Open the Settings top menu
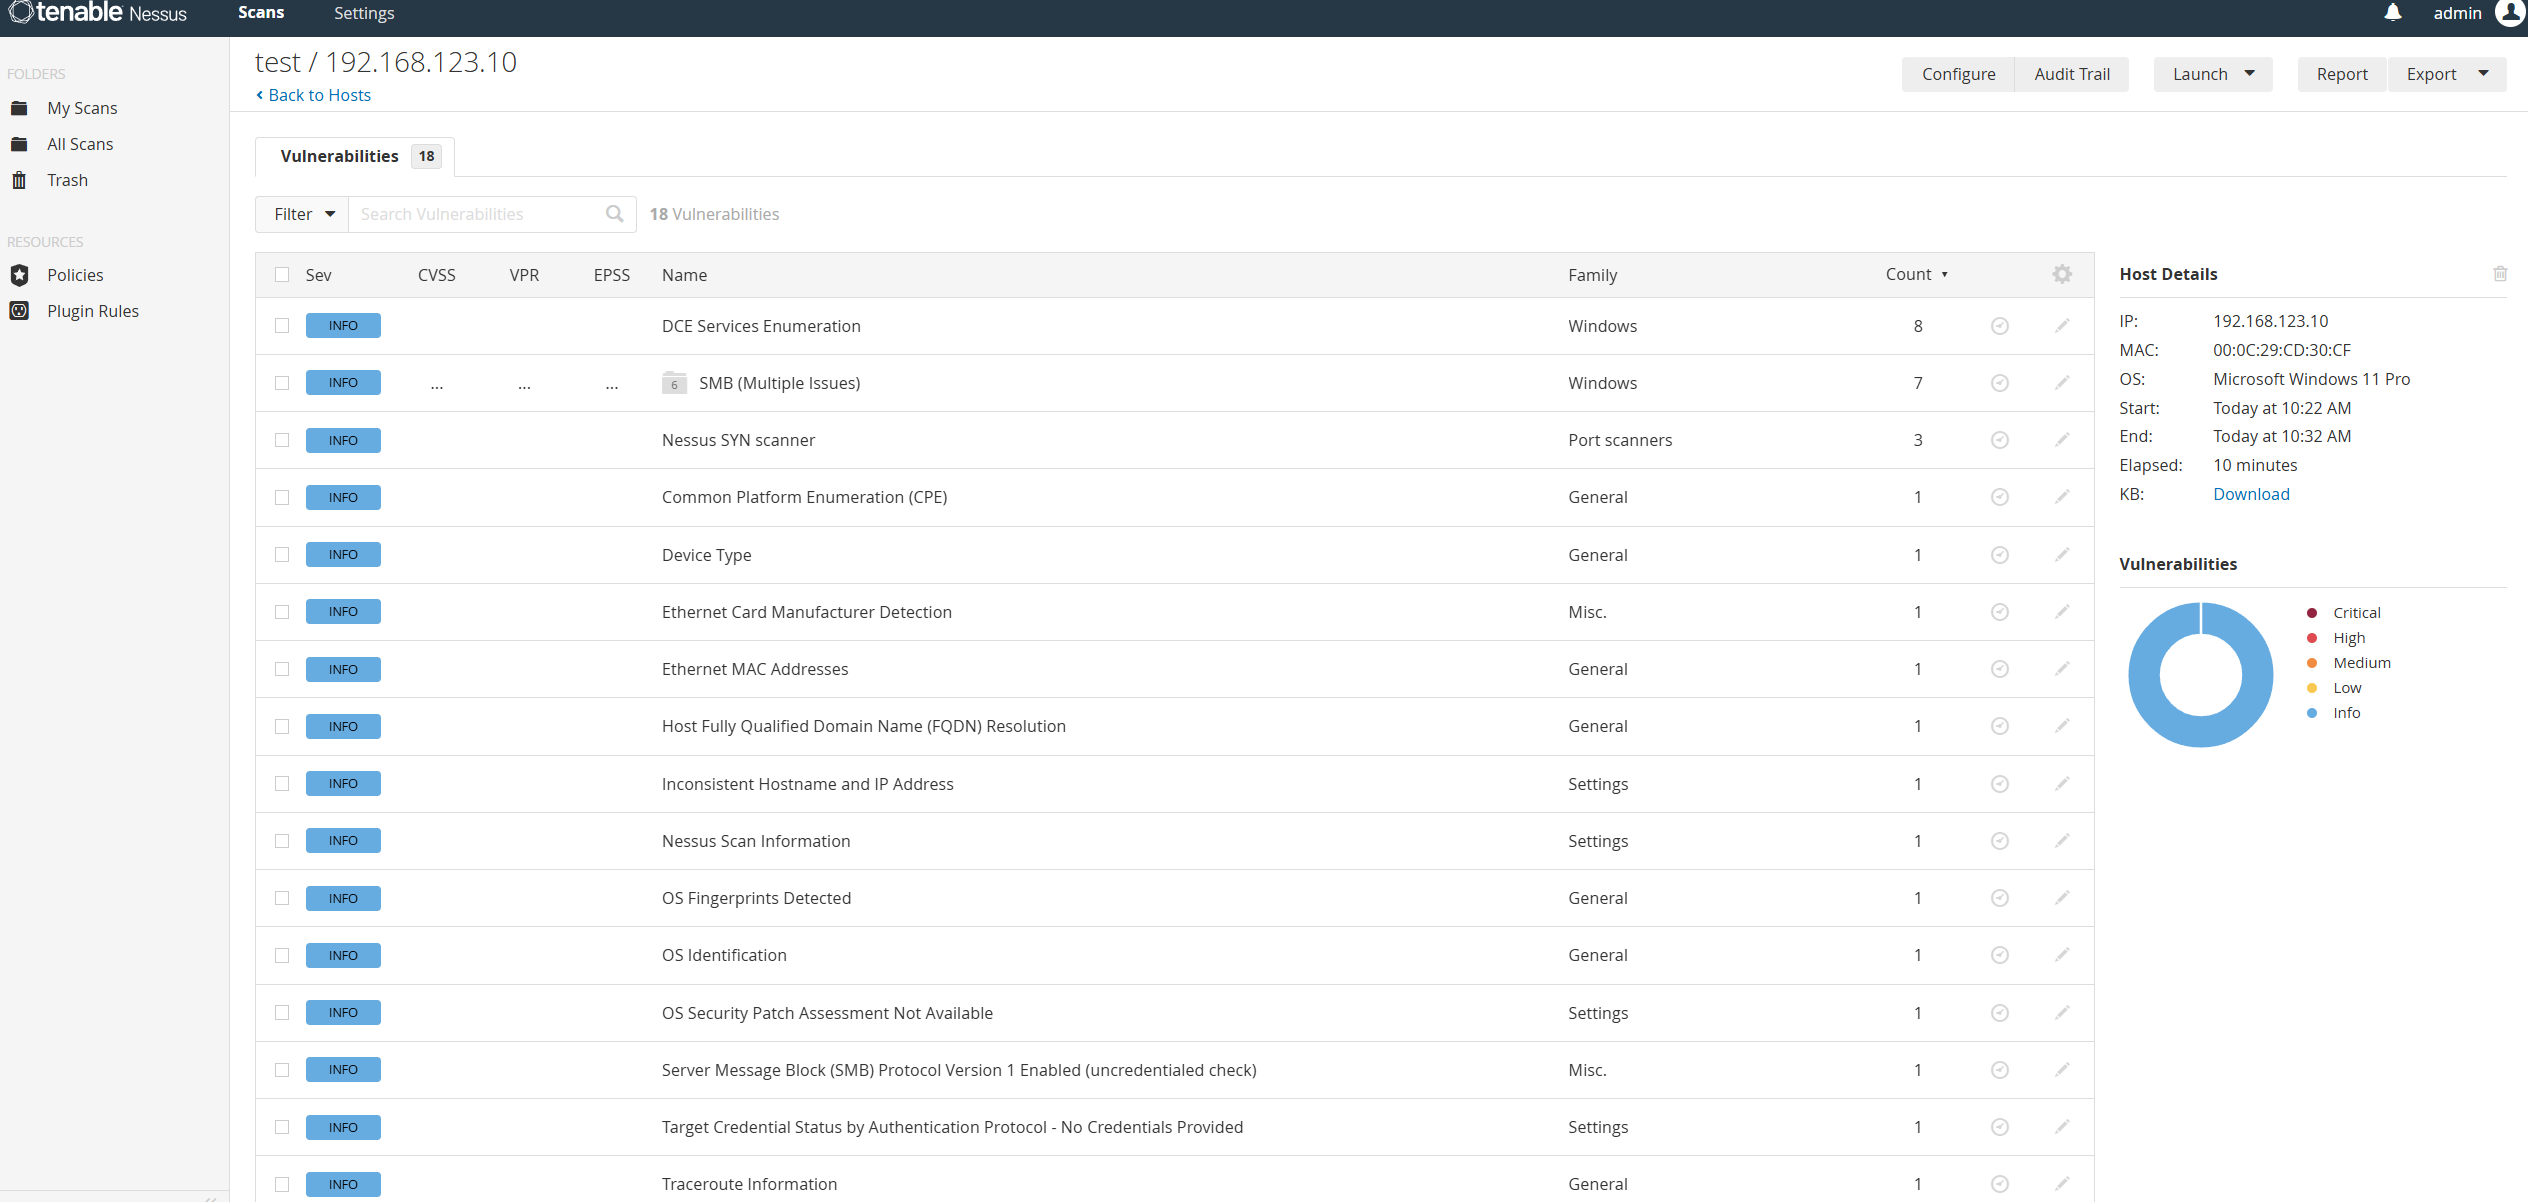2528x1202 pixels. click(364, 13)
